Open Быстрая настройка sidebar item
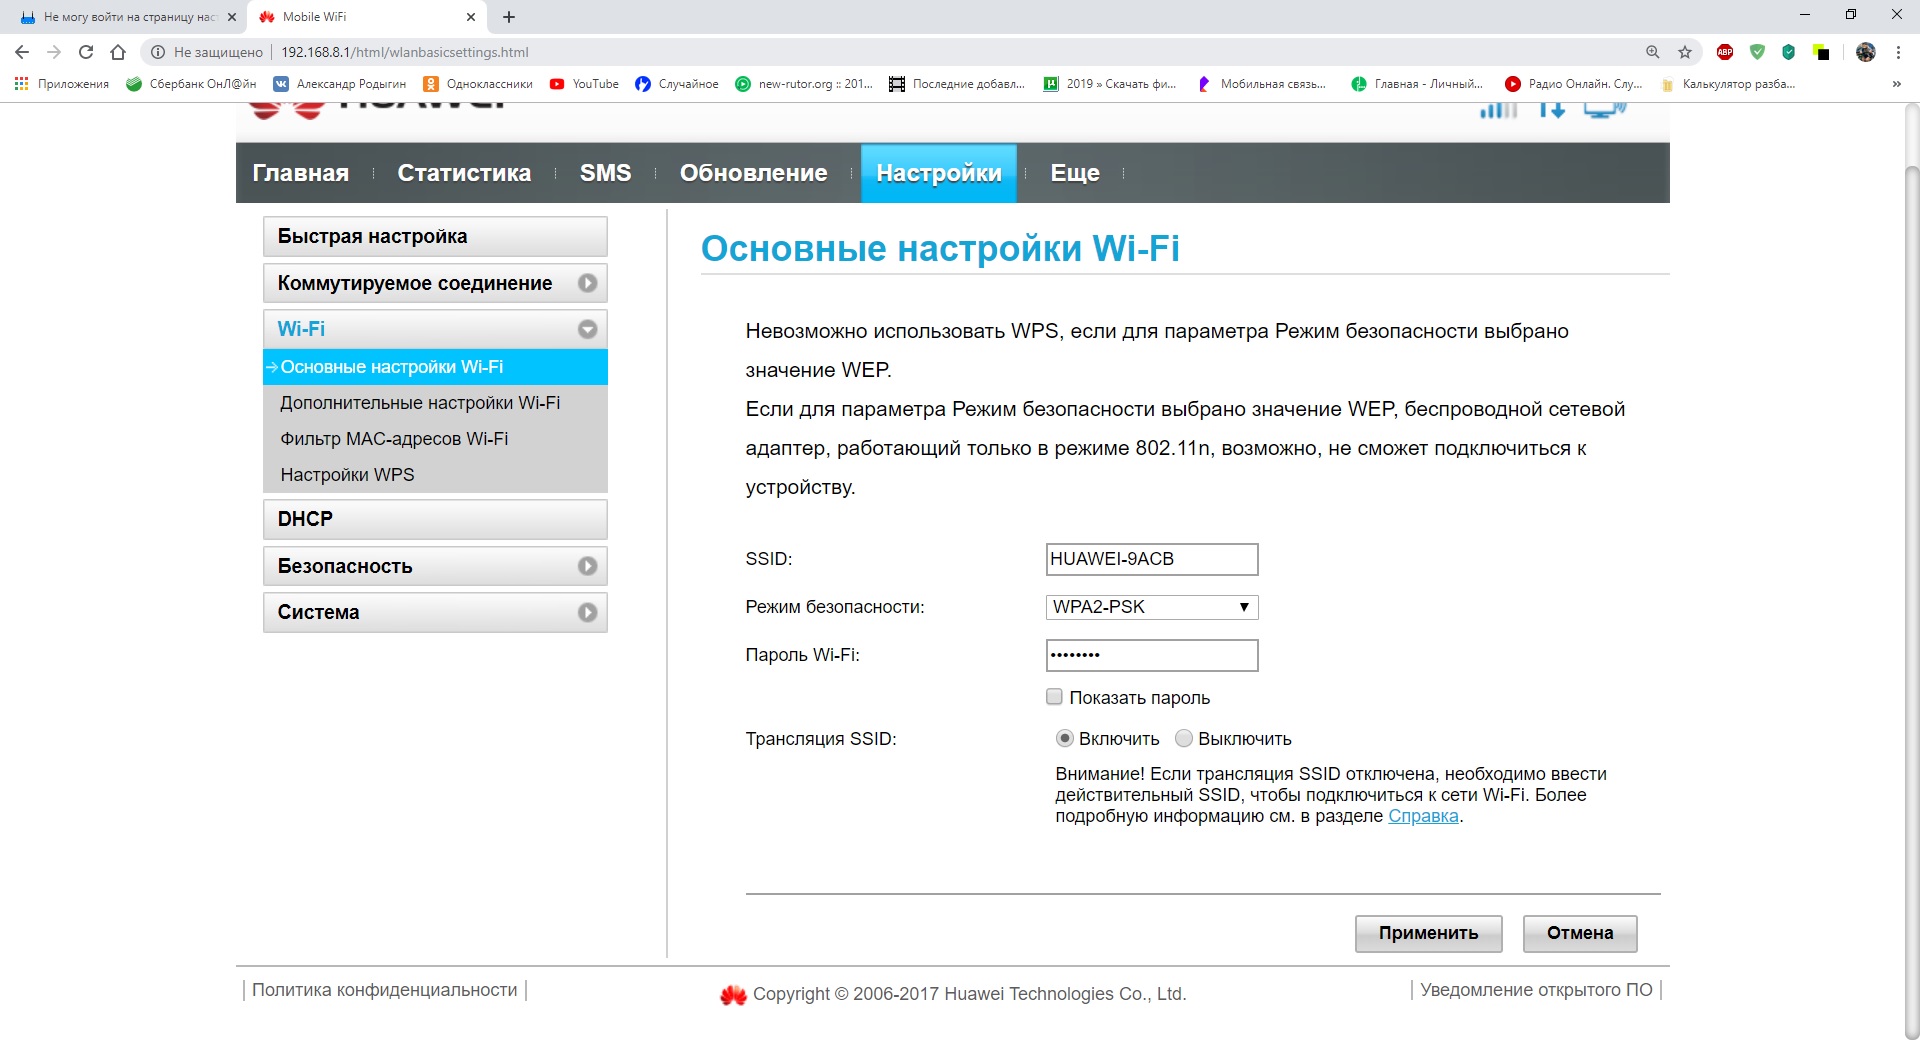The width and height of the screenshot is (1920, 1040). [x=435, y=237]
